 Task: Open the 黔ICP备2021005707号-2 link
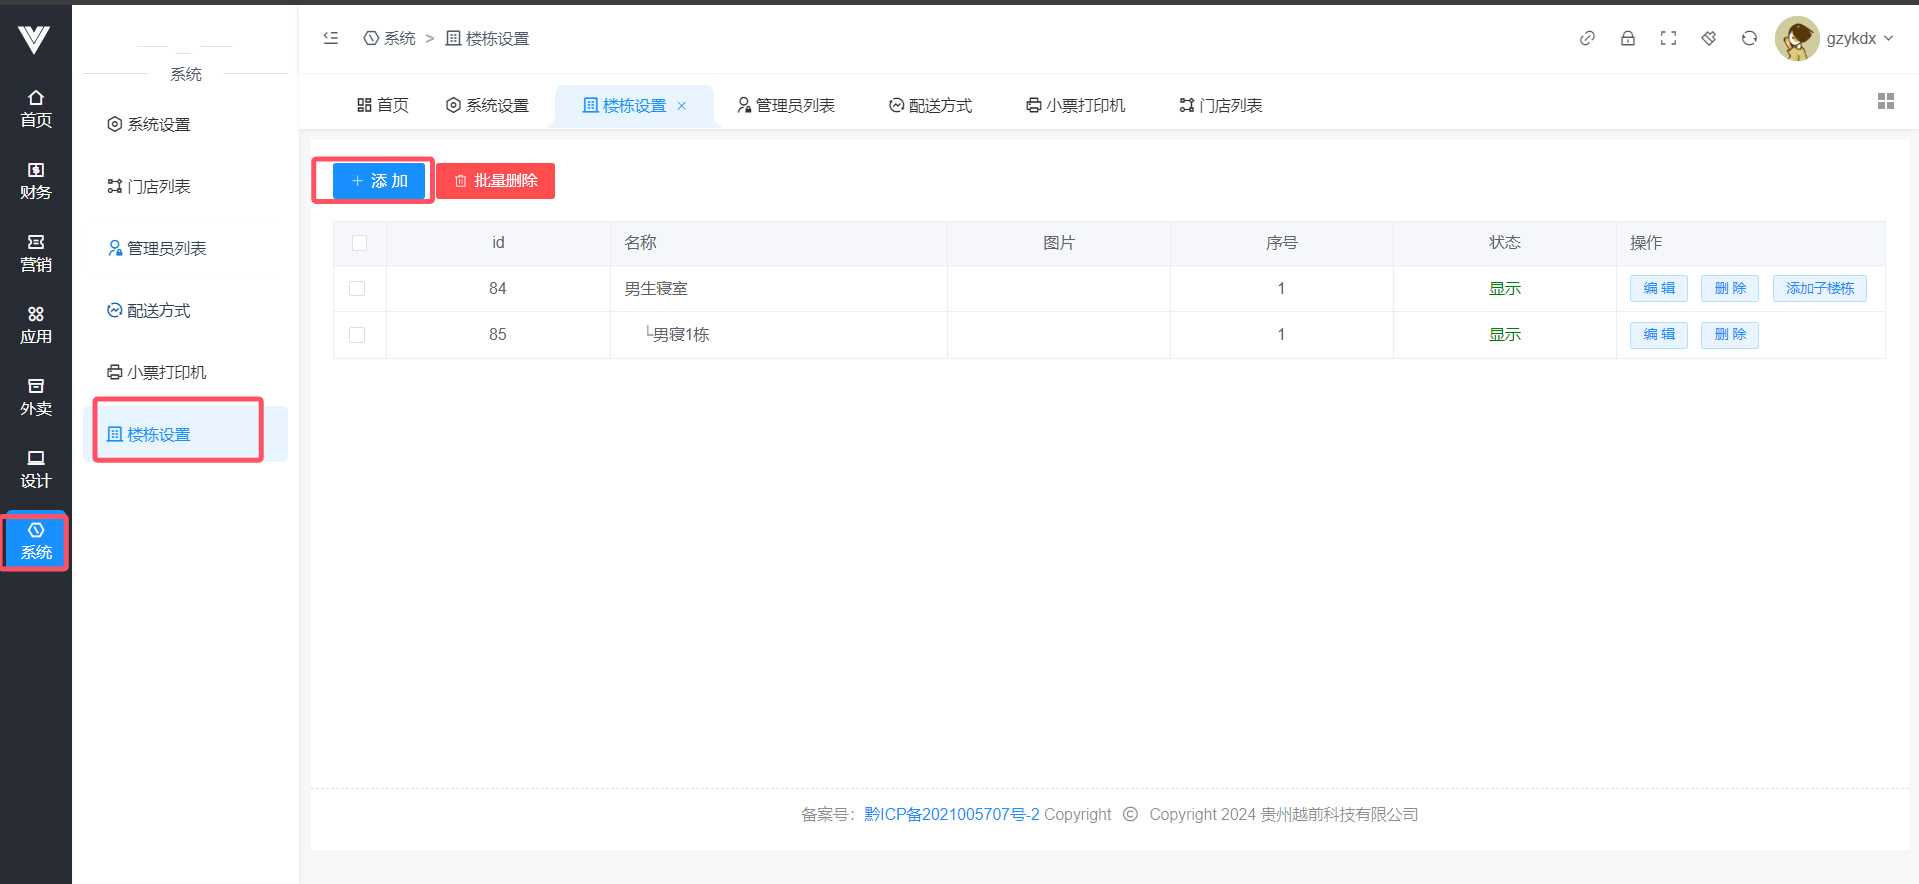tap(951, 814)
